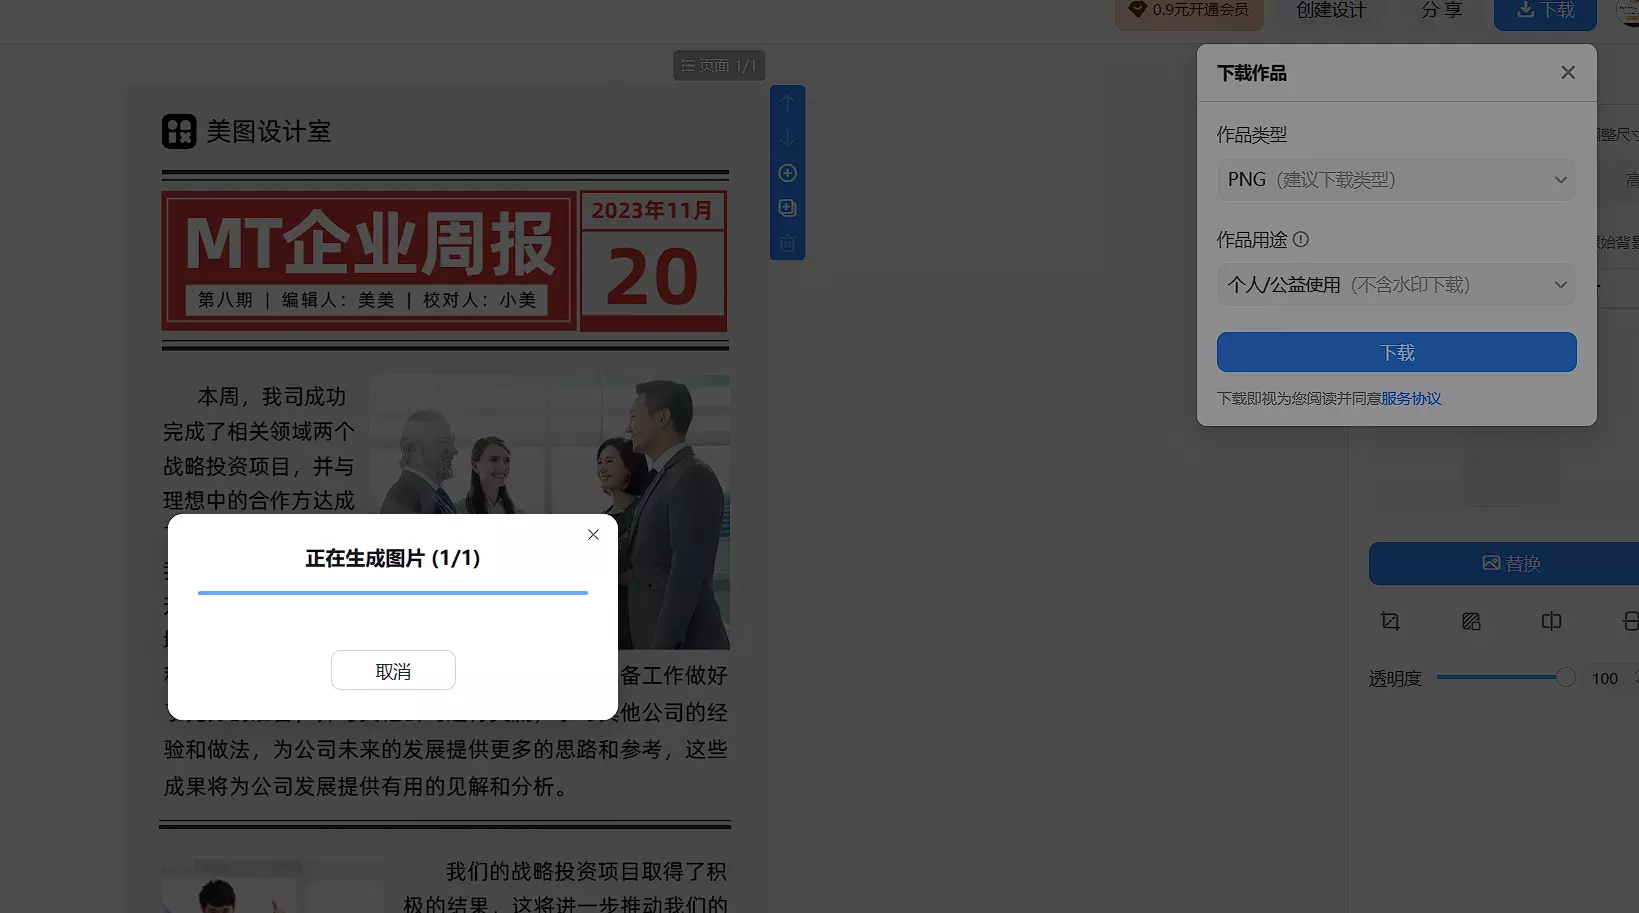Screen dimensions: 1639x913
Task: Close the 下载作品 panel
Action: 1567,73
